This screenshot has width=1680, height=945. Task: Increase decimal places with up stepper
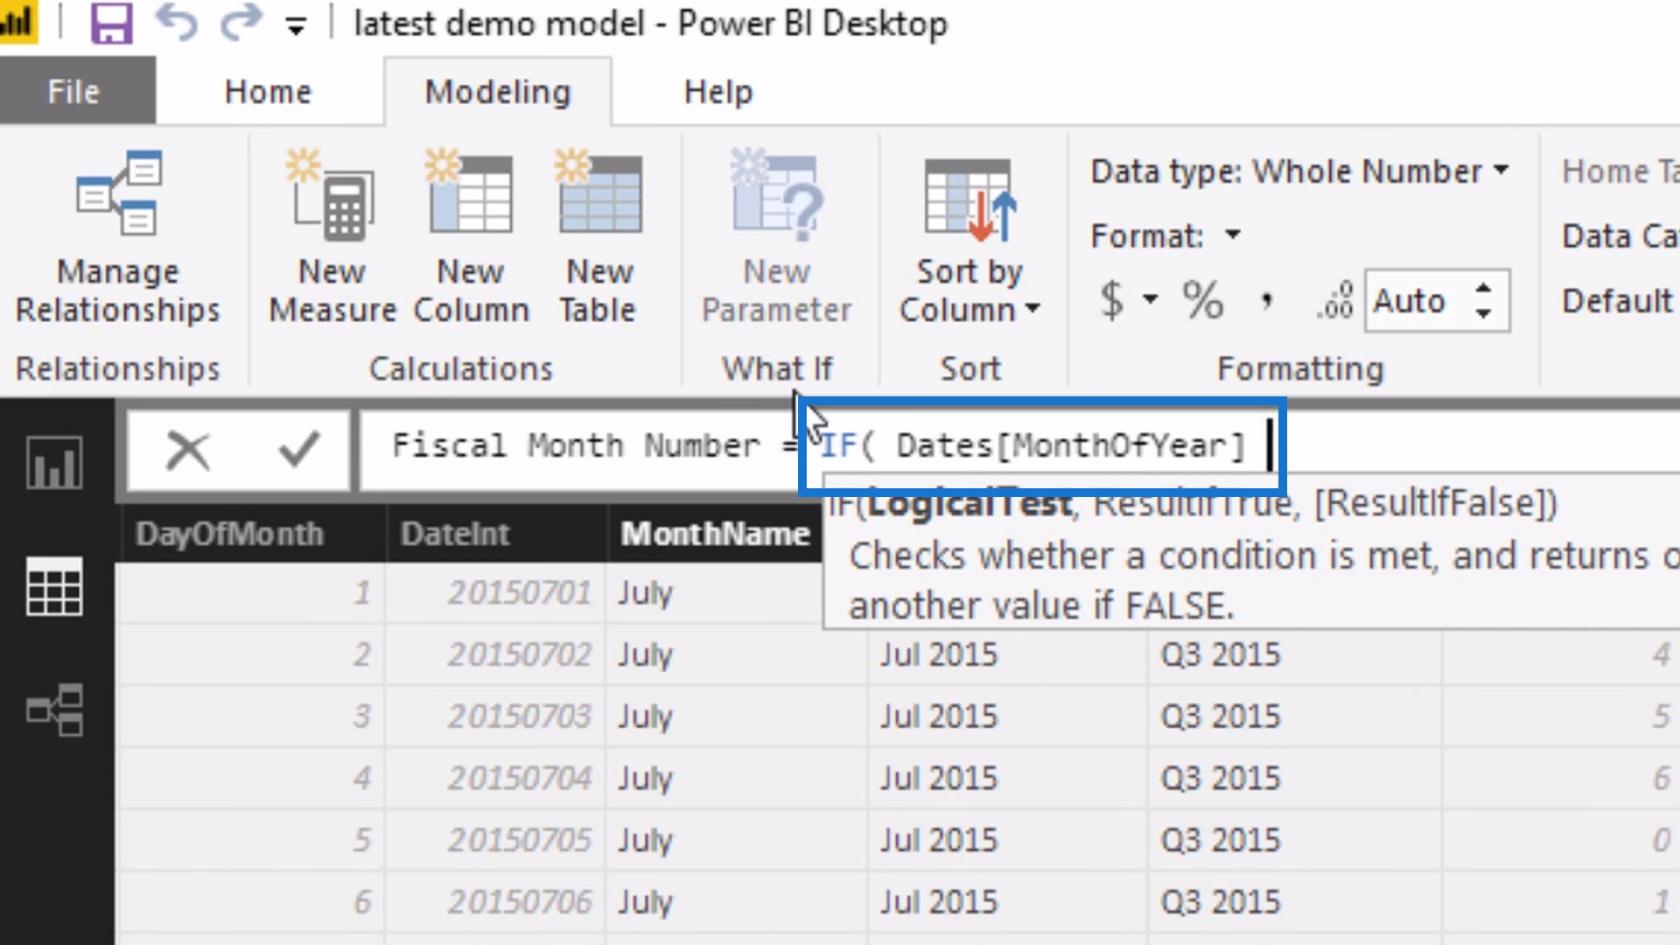click(1484, 287)
